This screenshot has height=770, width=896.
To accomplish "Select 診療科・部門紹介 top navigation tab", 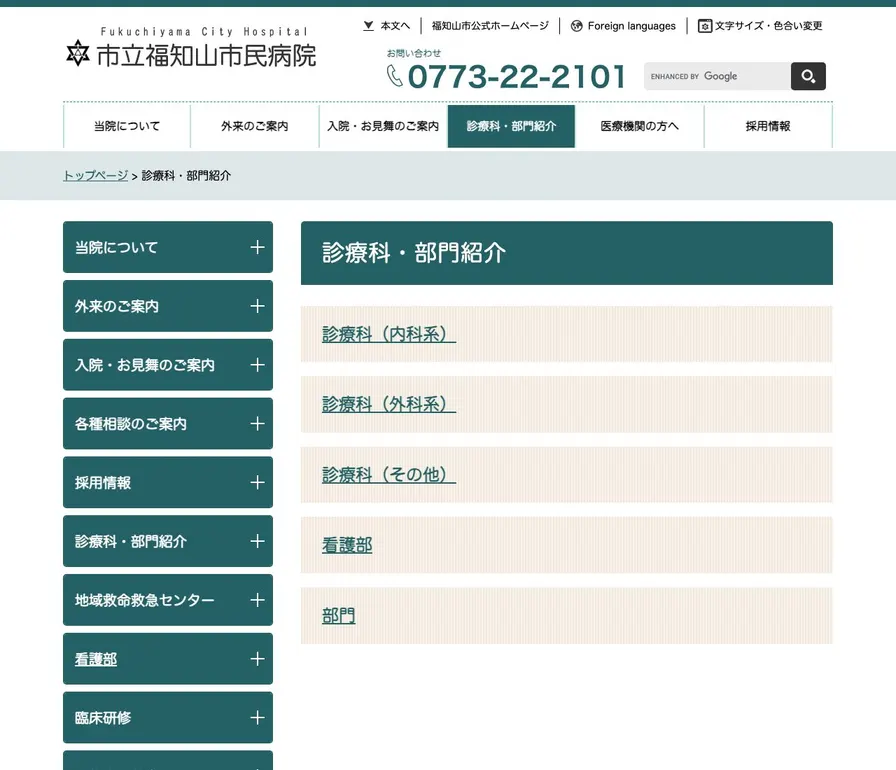I will pos(511,126).
